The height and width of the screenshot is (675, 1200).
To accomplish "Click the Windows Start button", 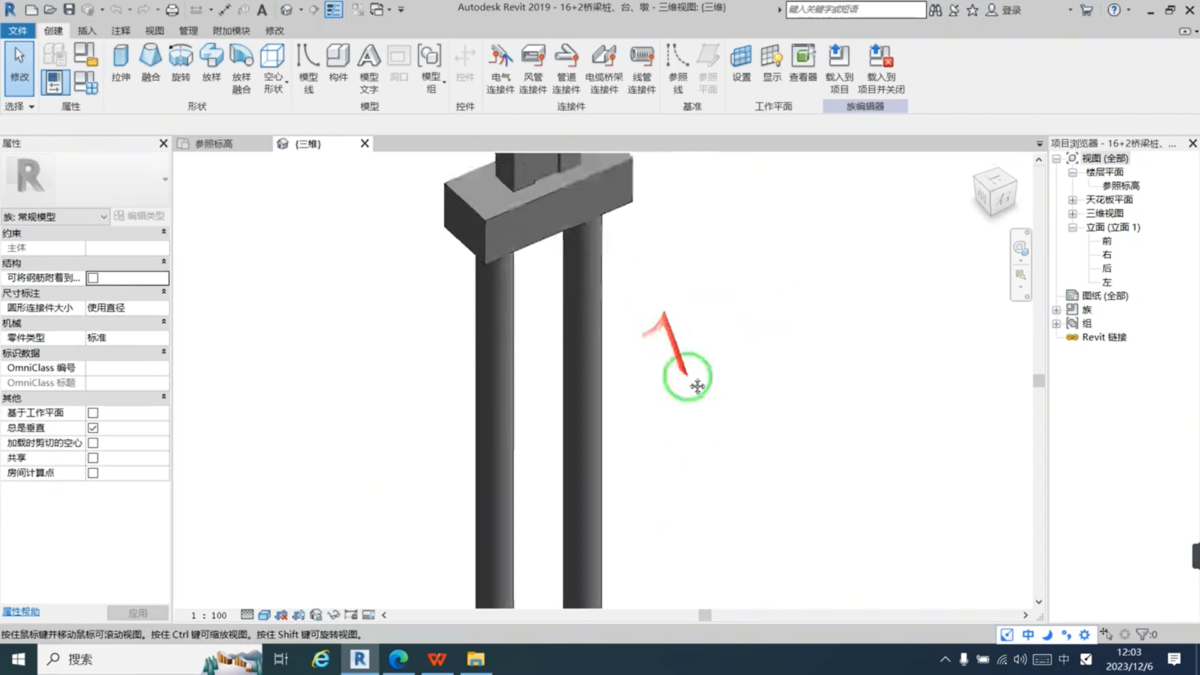I will click(x=18, y=659).
